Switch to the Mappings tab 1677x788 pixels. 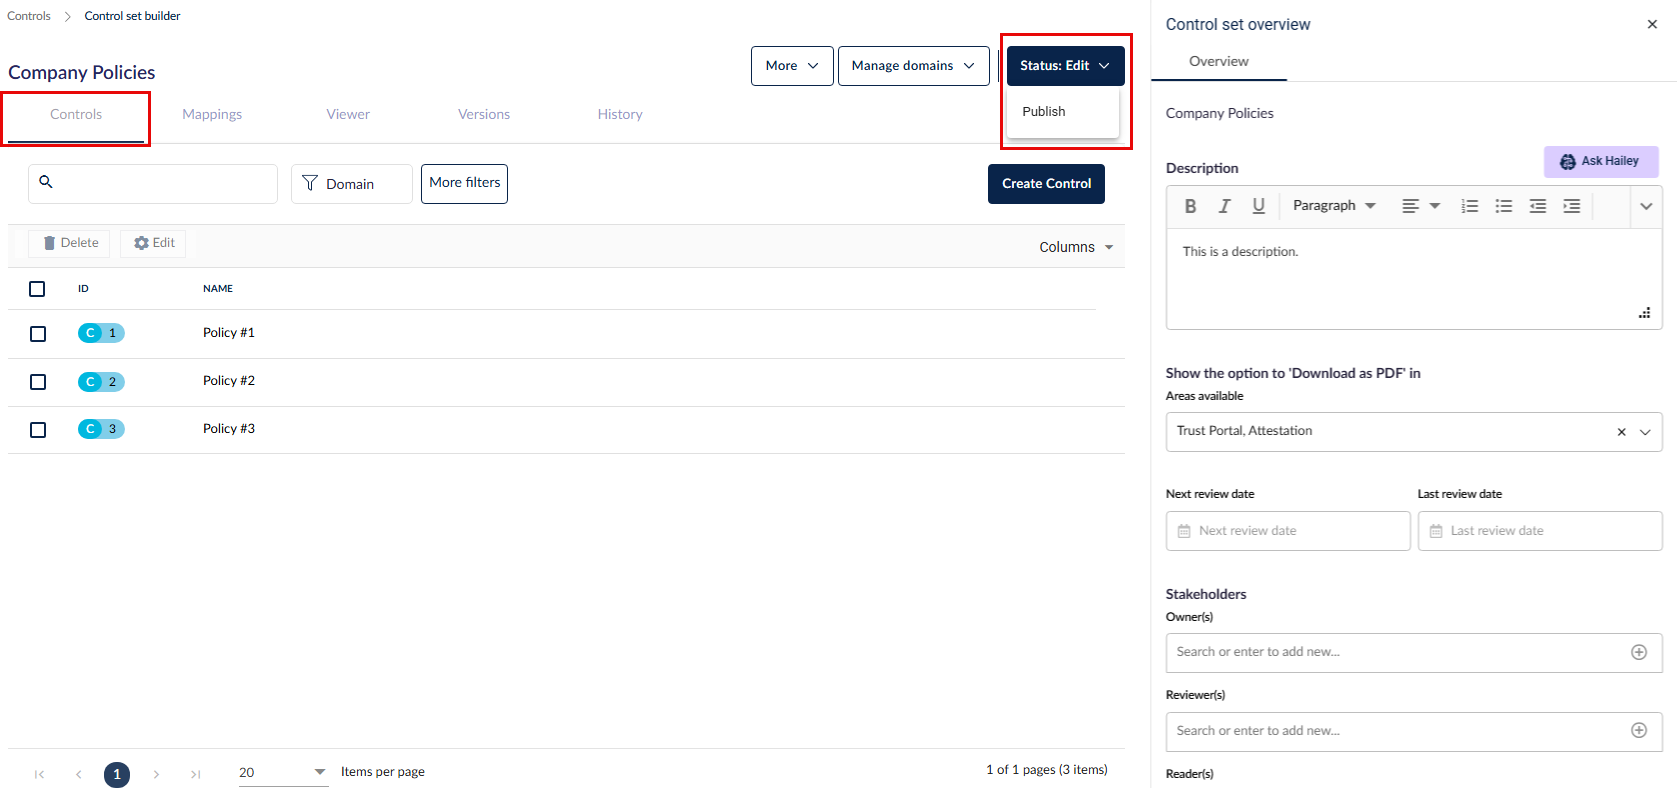(212, 115)
